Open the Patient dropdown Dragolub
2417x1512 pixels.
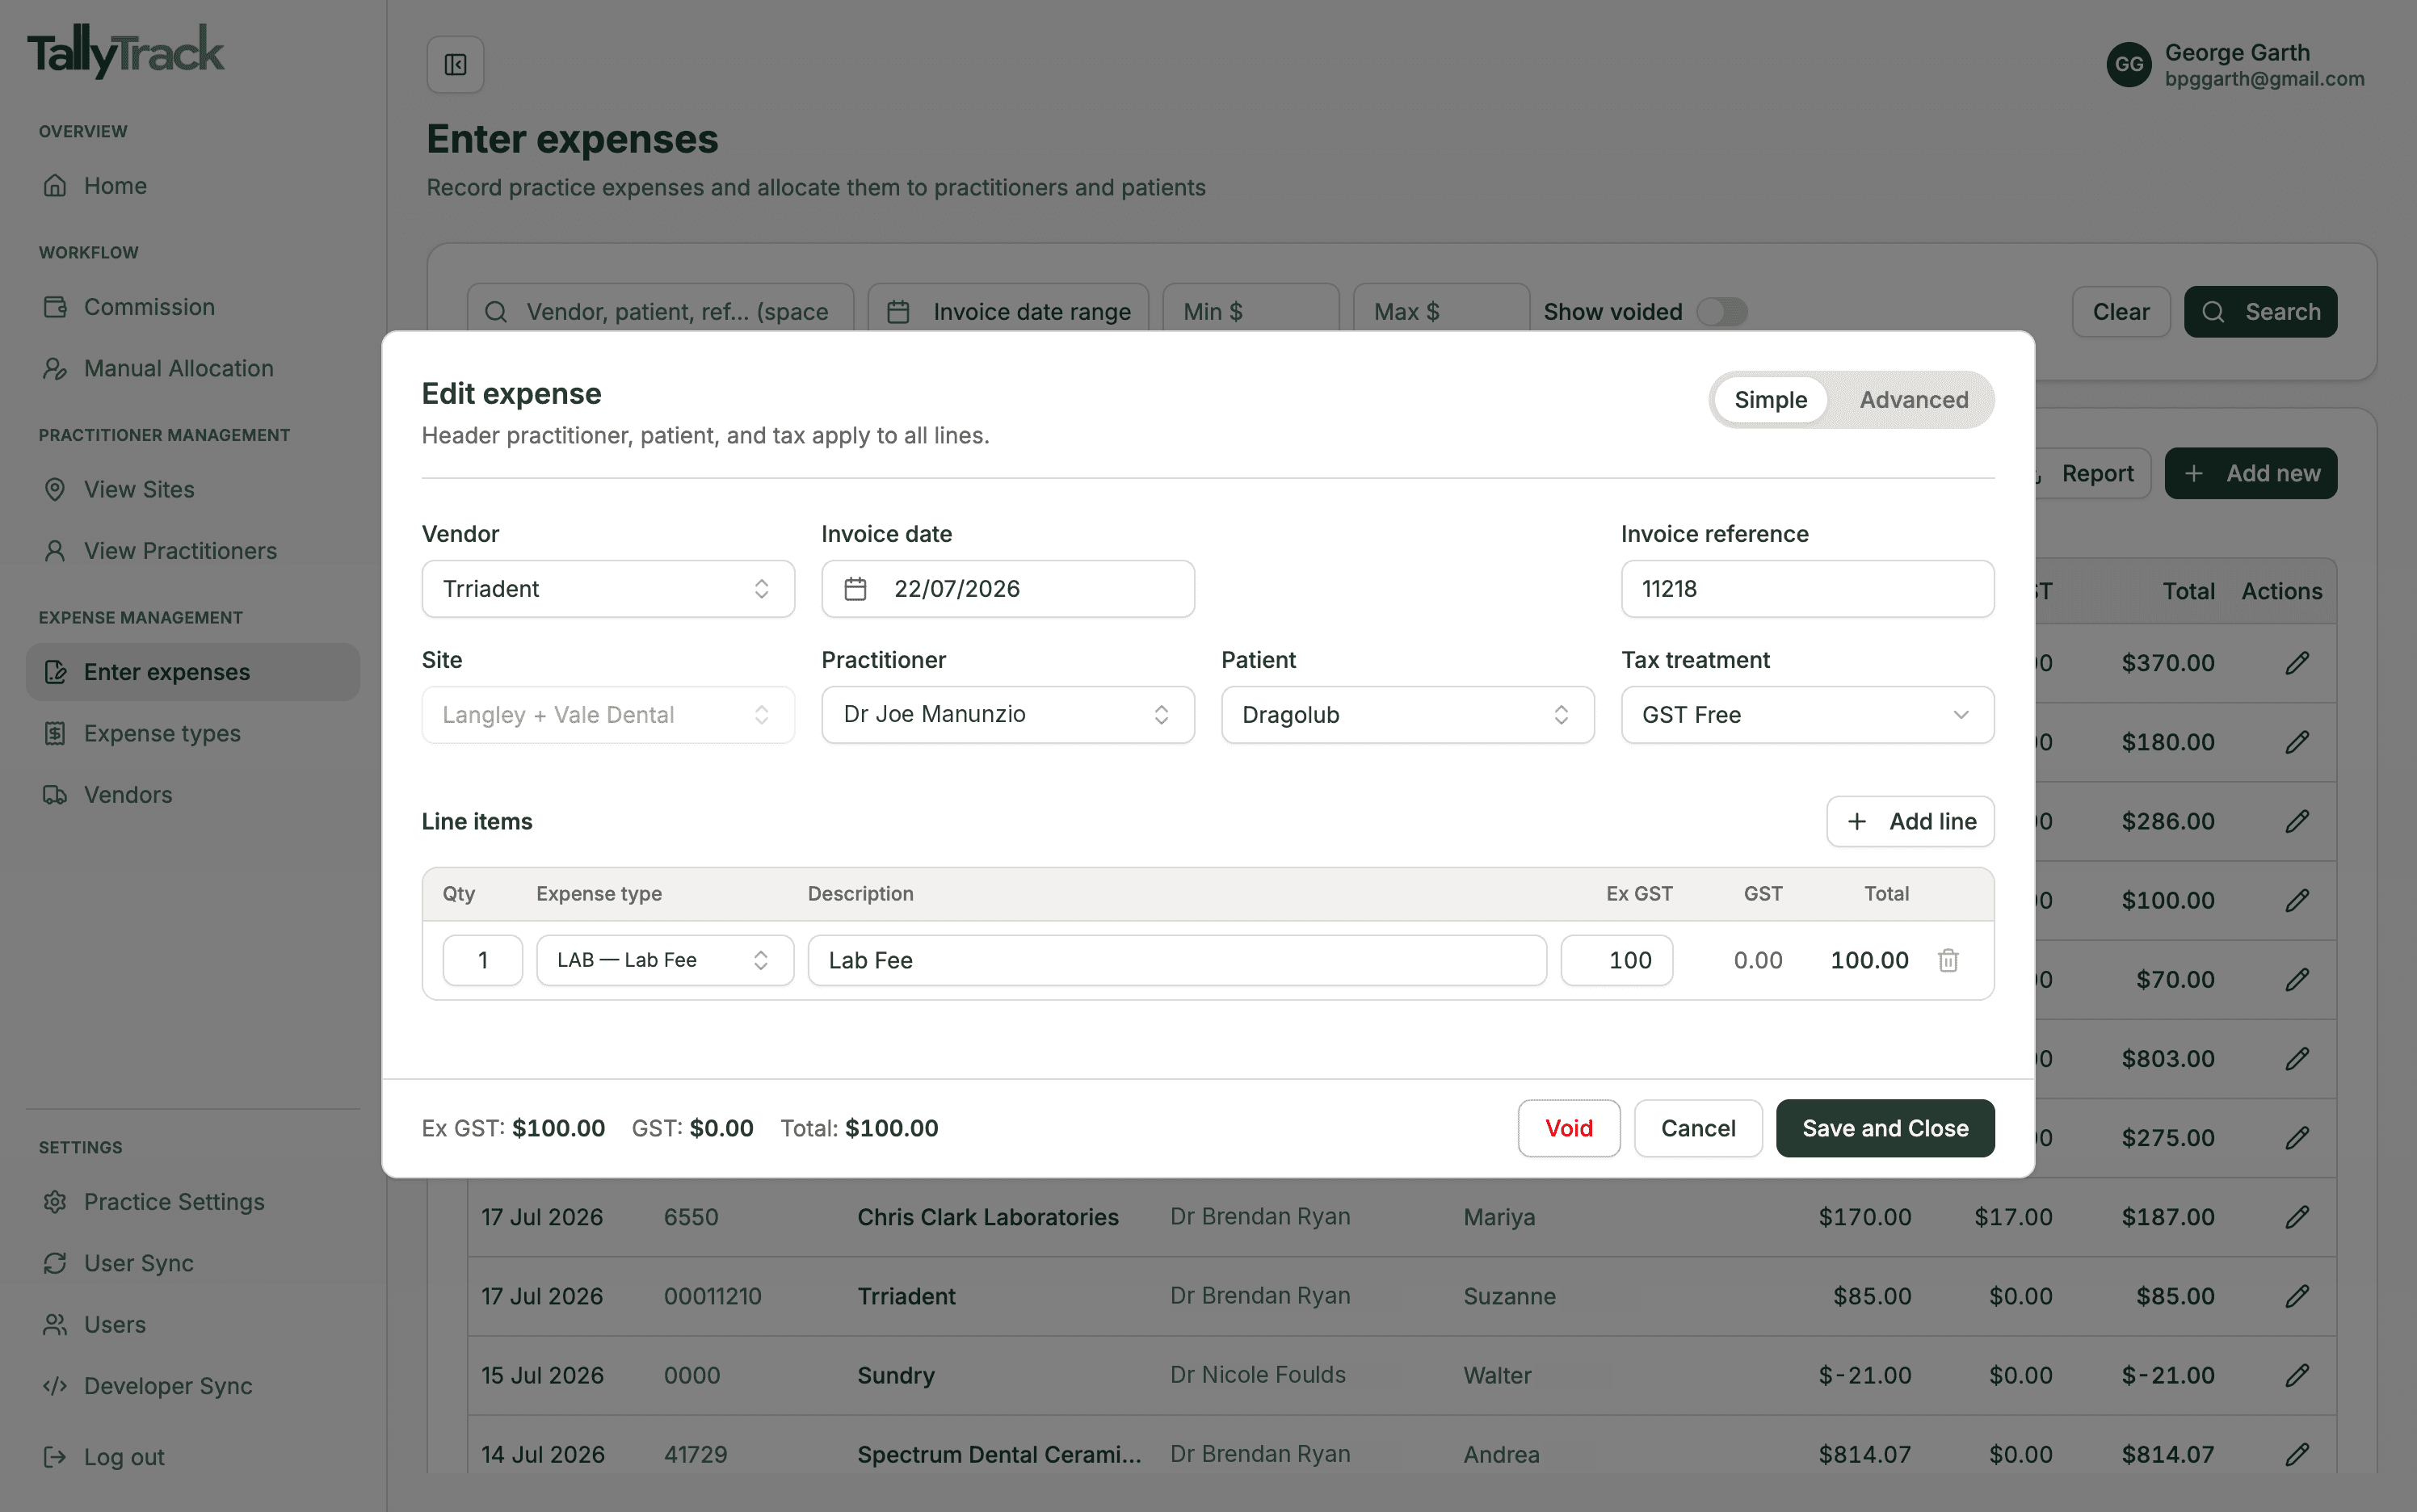[x=1407, y=715]
